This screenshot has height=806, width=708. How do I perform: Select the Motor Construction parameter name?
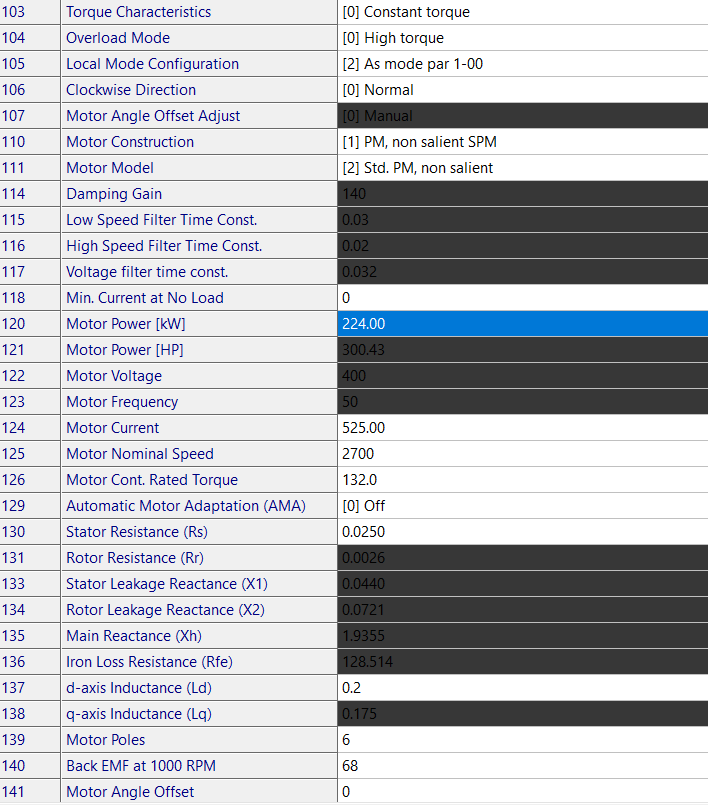130,142
